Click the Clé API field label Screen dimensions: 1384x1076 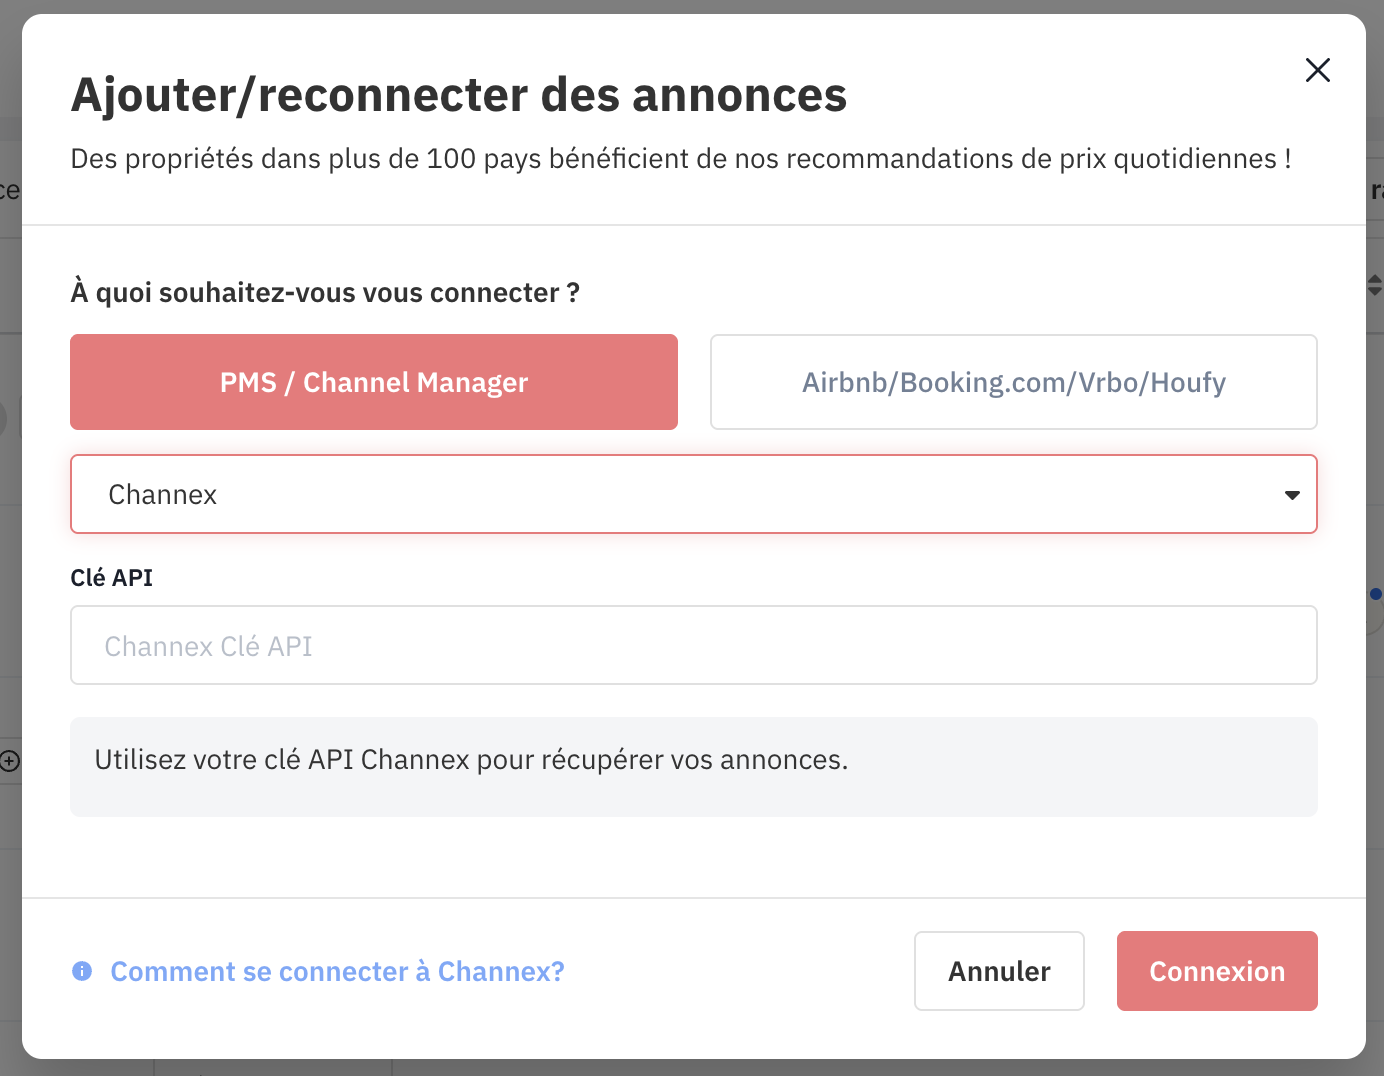[111, 578]
